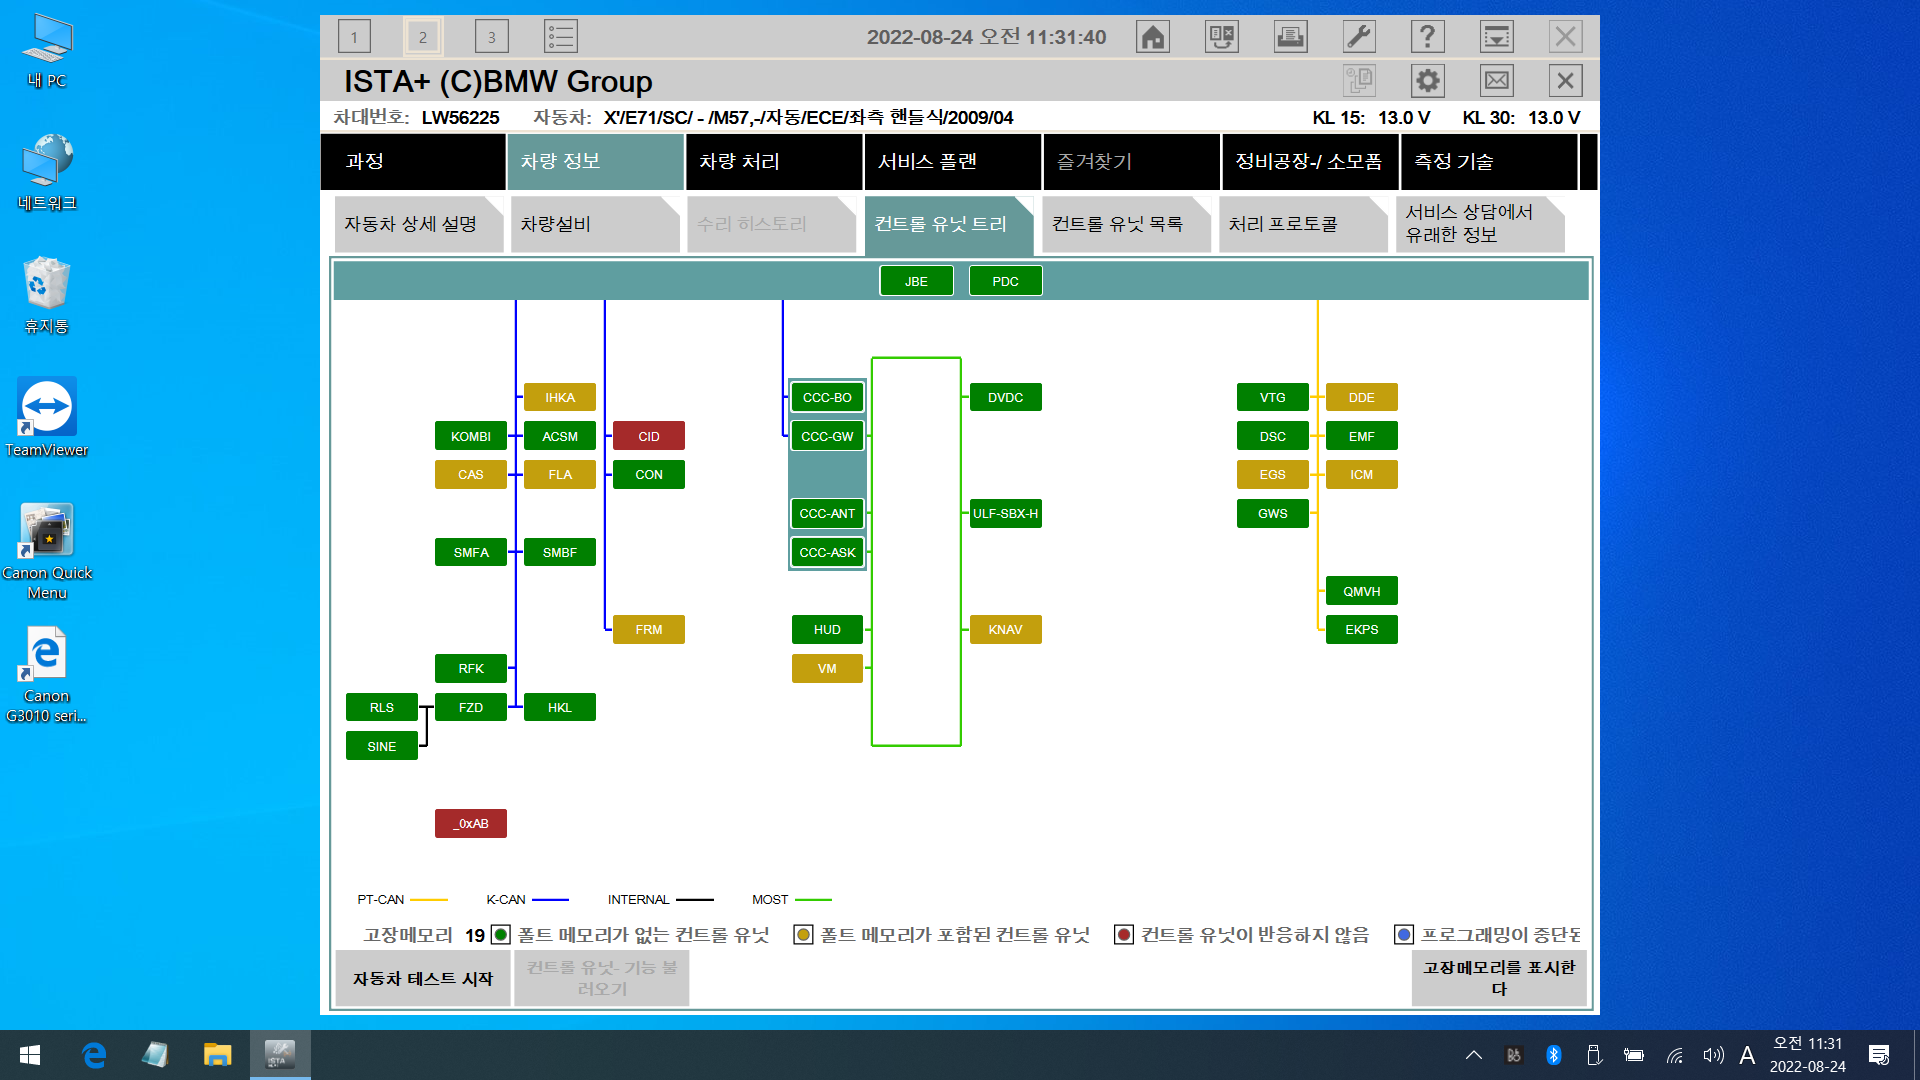Click the green no-fault-memory legend indicator
This screenshot has height=1080, width=1920.
pos(501,935)
